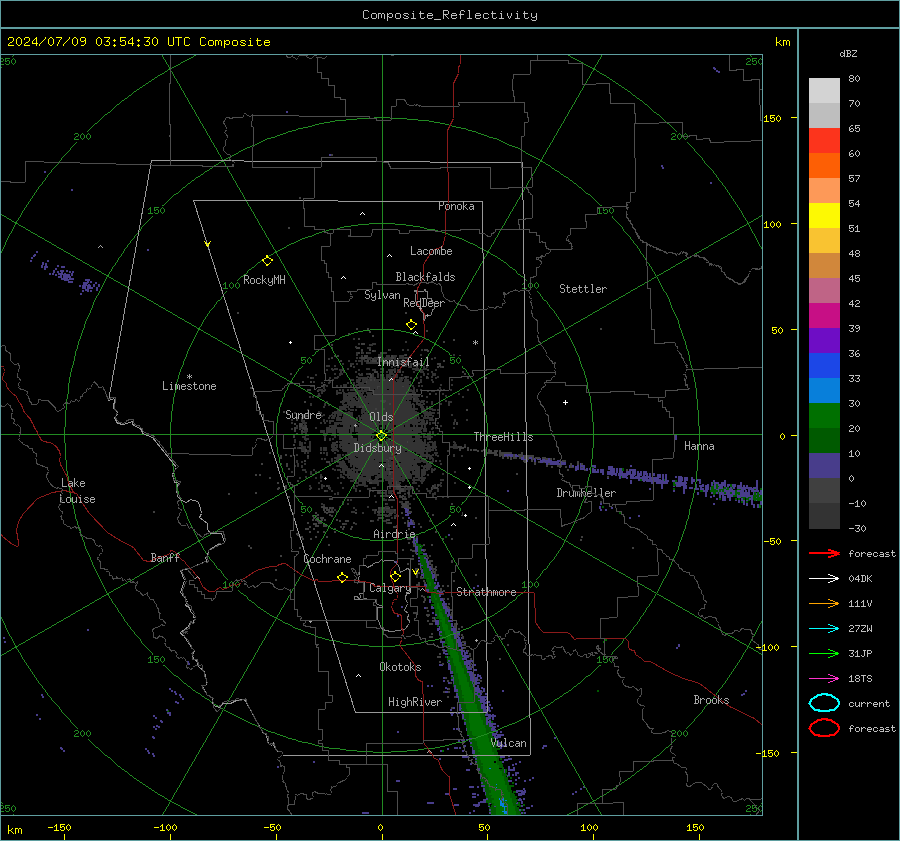This screenshot has height=841, width=900.
Task: Click the 2024/07/09 03:54:30 UTC Composite timestamp
Action: point(138,42)
